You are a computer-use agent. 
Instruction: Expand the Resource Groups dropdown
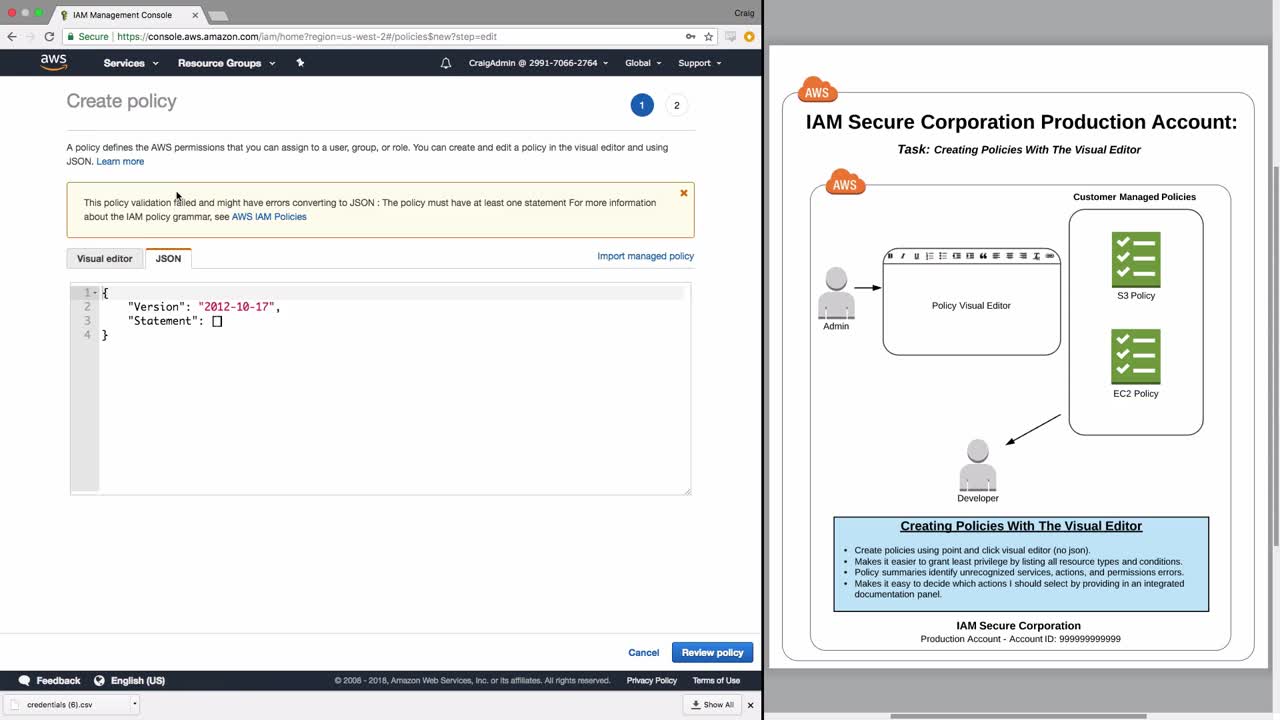click(226, 63)
